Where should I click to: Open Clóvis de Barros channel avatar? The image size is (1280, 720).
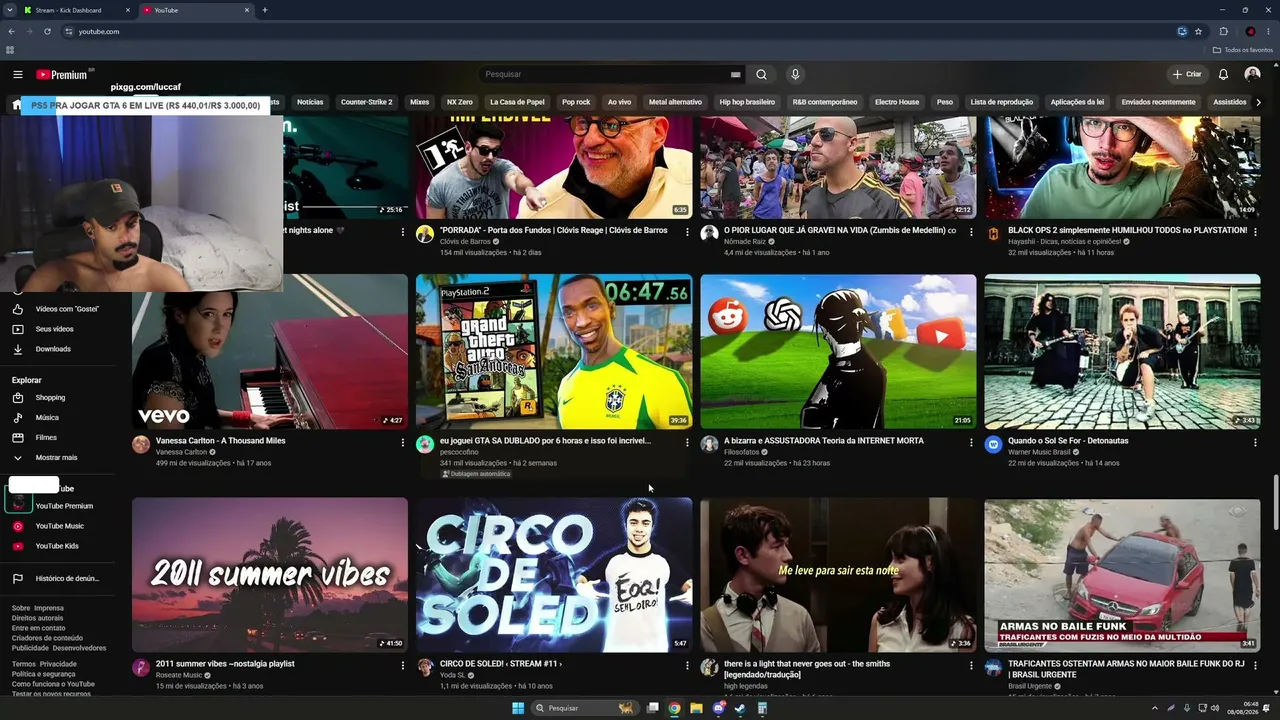425,233
